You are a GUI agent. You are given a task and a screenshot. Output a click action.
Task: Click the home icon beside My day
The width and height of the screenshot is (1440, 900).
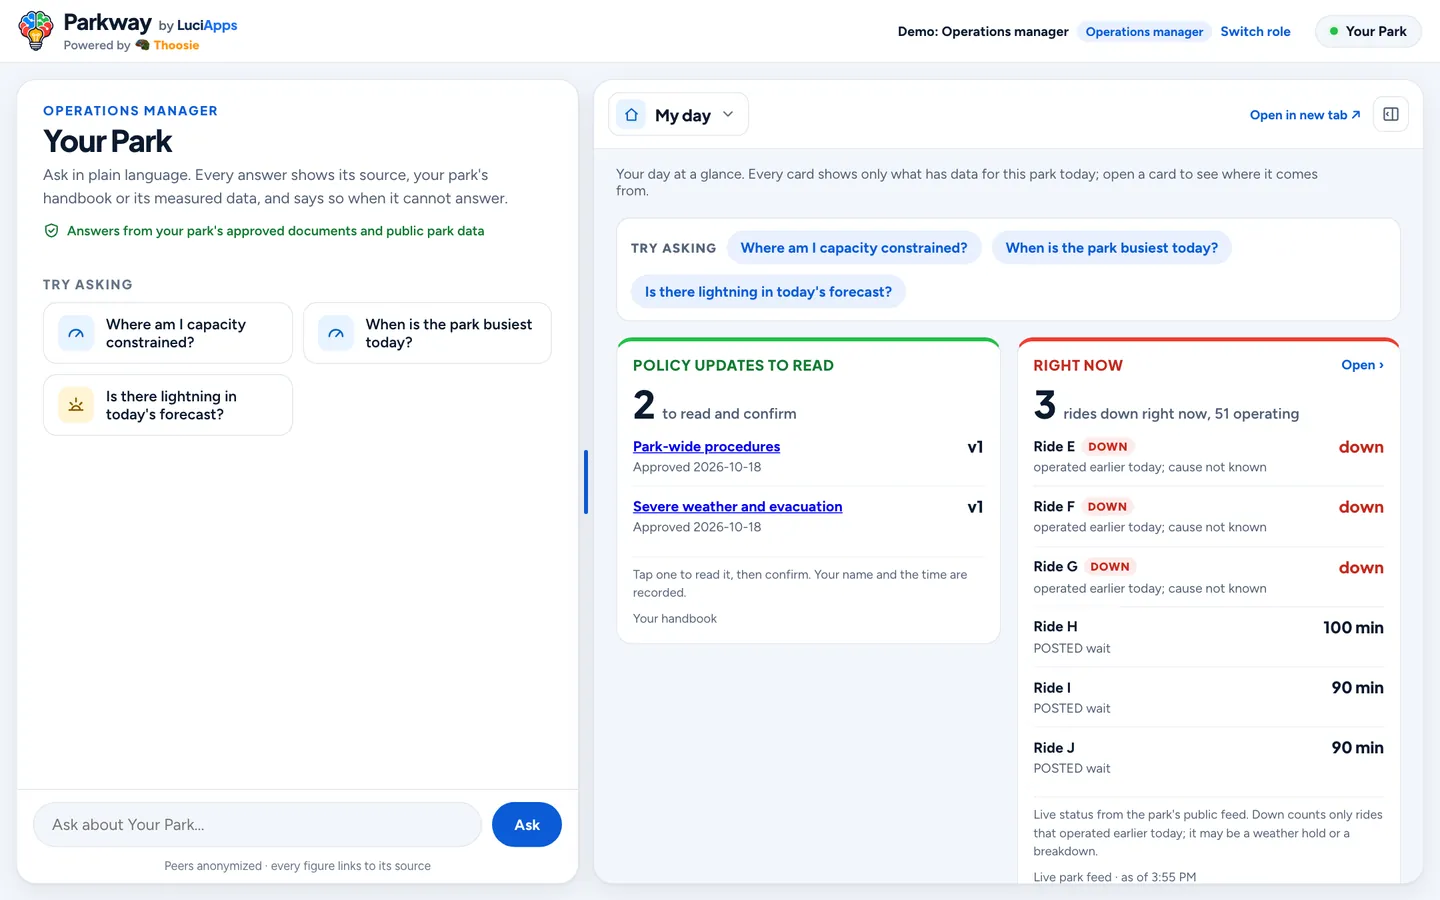[x=631, y=115]
